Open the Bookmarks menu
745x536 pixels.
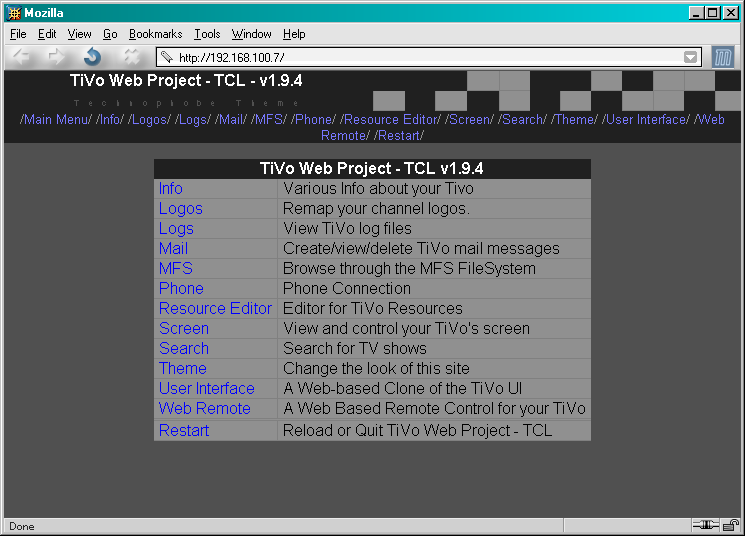(155, 34)
